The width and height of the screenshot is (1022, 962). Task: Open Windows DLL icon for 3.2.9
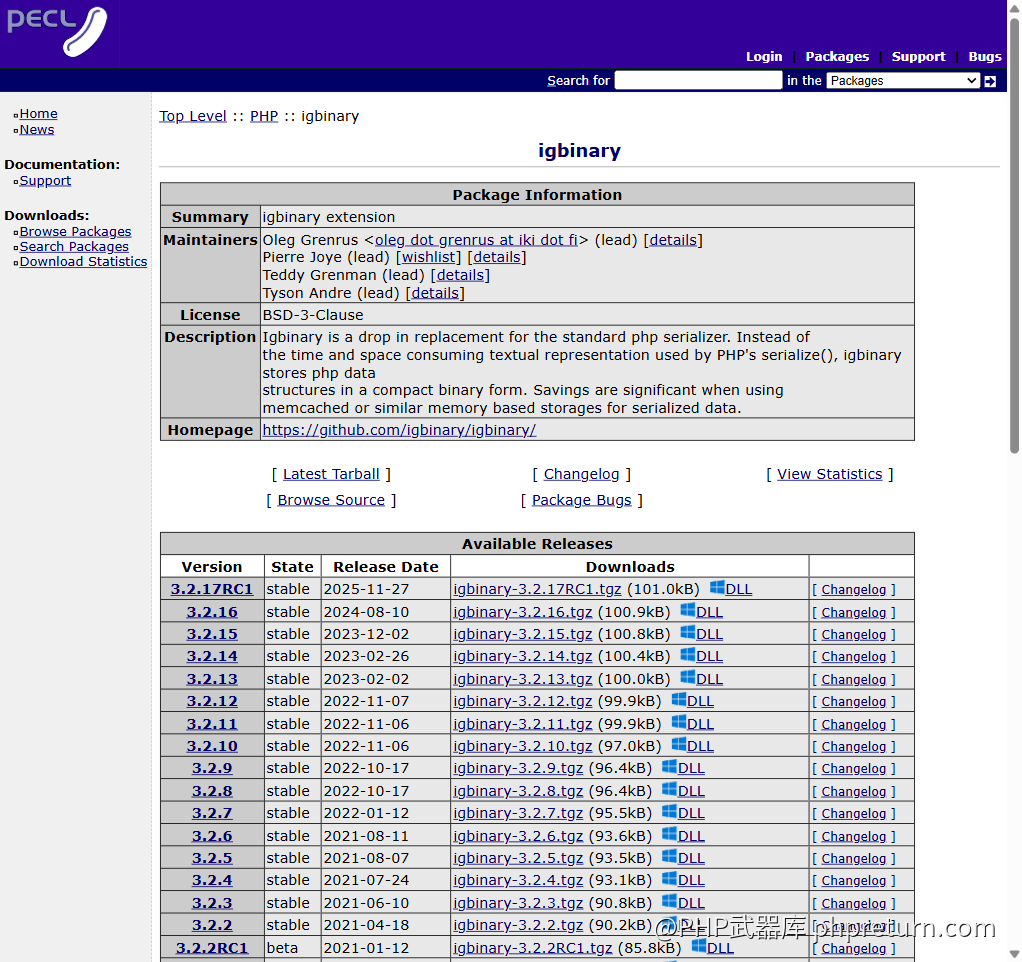click(x=669, y=766)
